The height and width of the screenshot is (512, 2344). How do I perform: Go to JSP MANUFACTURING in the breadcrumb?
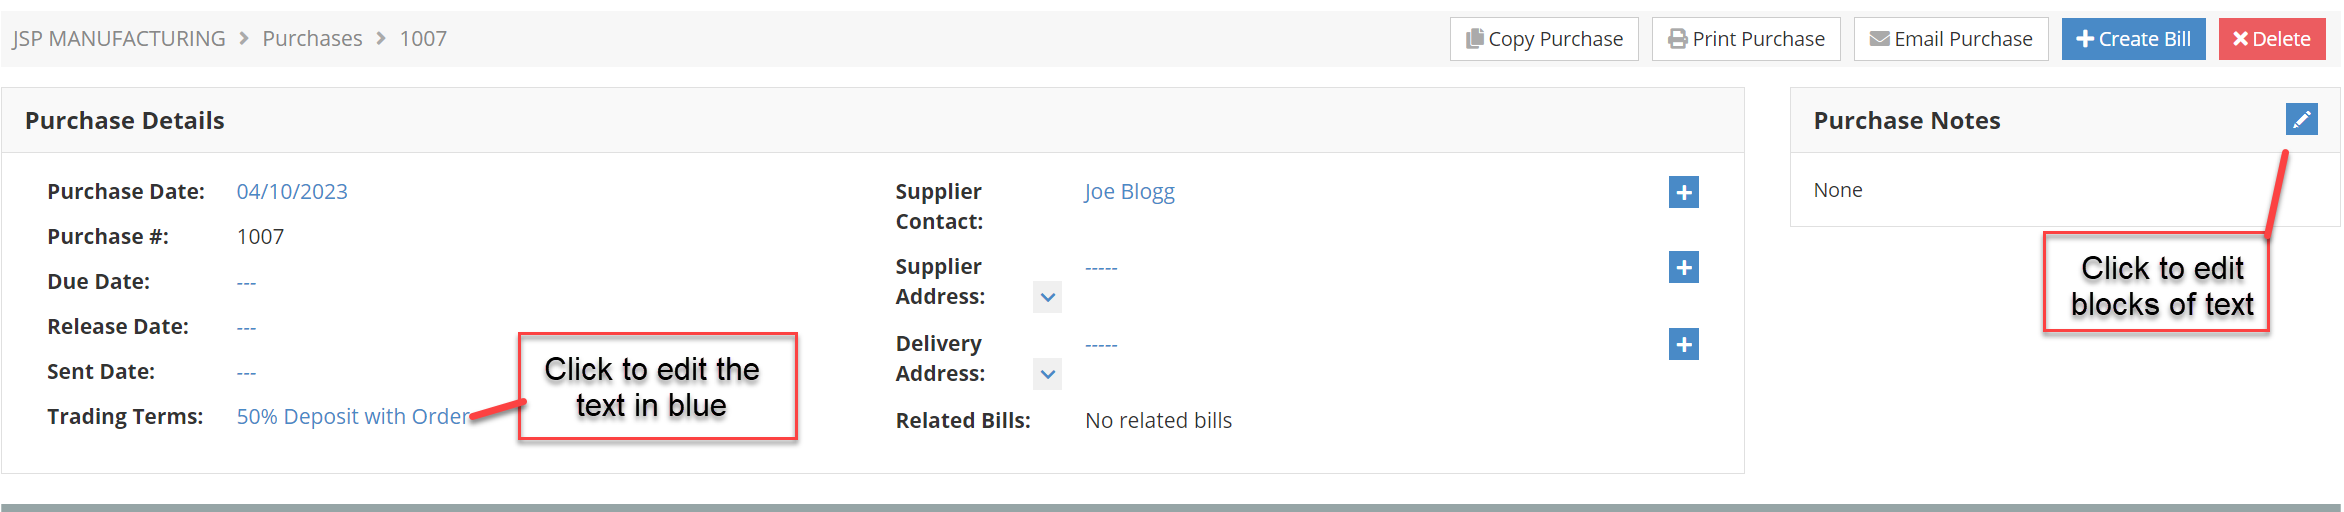pyautogui.click(x=119, y=39)
